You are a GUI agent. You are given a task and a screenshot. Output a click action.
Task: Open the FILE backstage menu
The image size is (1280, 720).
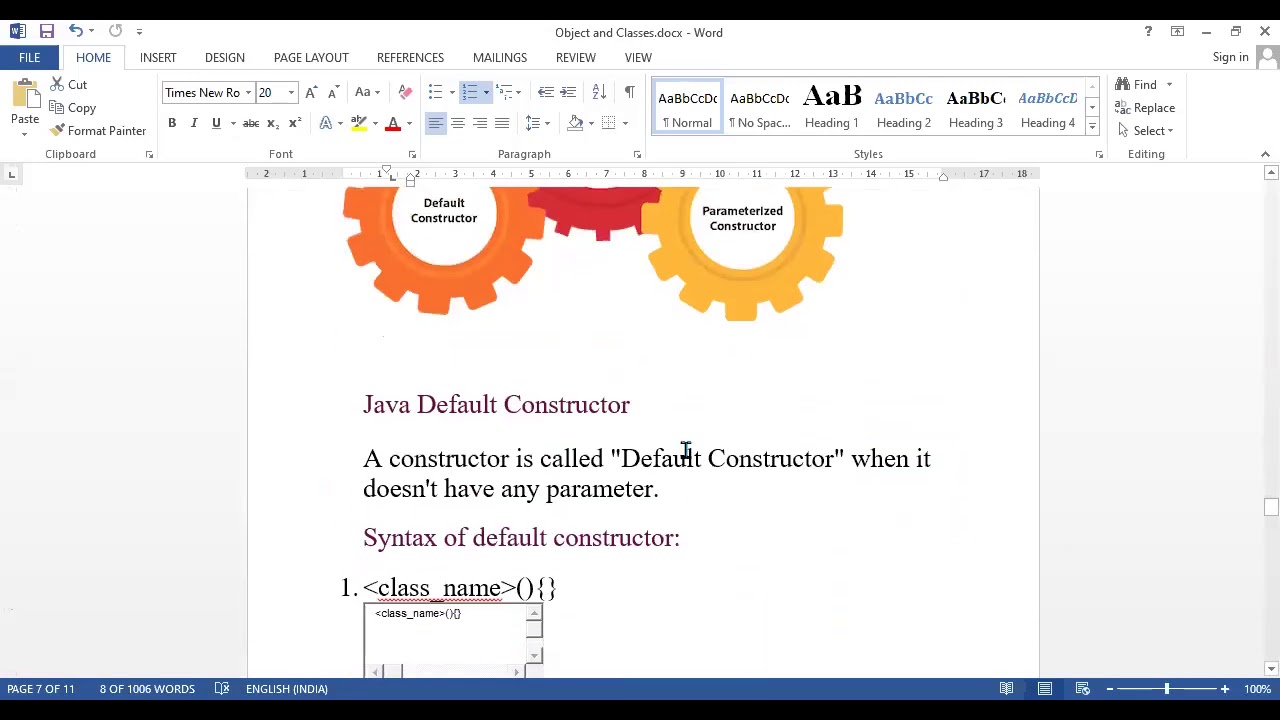(29, 58)
